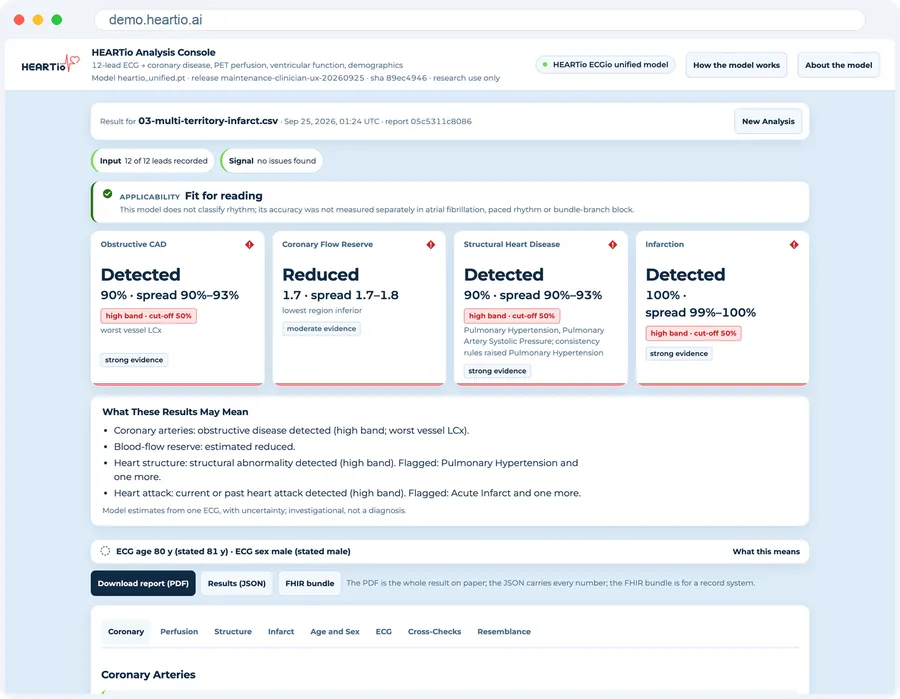Switch to the Structure tab

tap(233, 631)
